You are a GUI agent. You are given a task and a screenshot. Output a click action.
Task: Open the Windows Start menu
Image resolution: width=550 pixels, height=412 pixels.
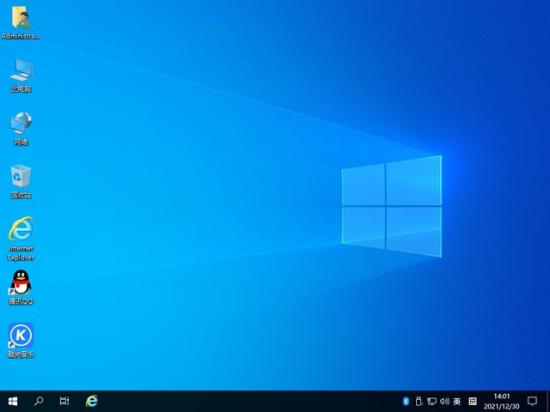(13, 401)
